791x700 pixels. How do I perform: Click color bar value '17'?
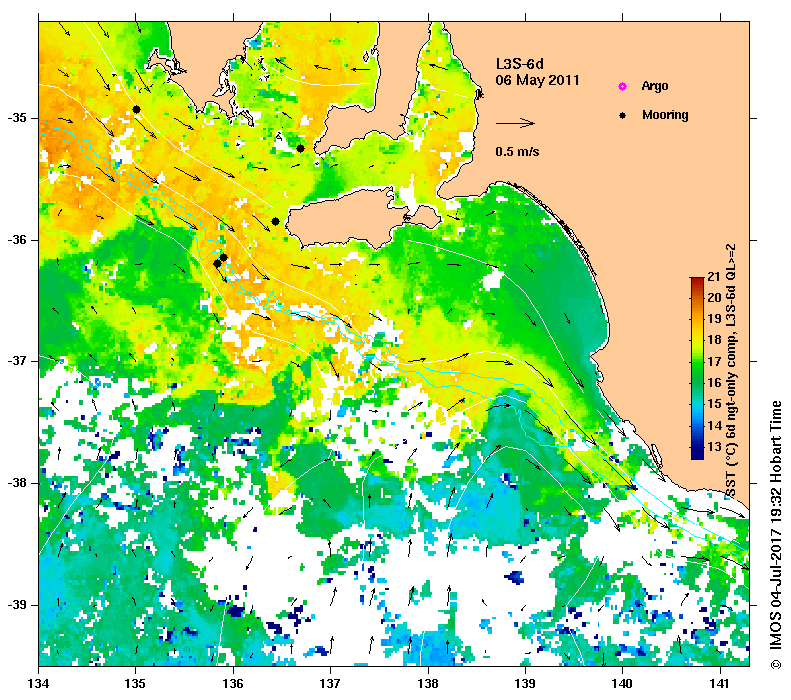[x=714, y=362]
